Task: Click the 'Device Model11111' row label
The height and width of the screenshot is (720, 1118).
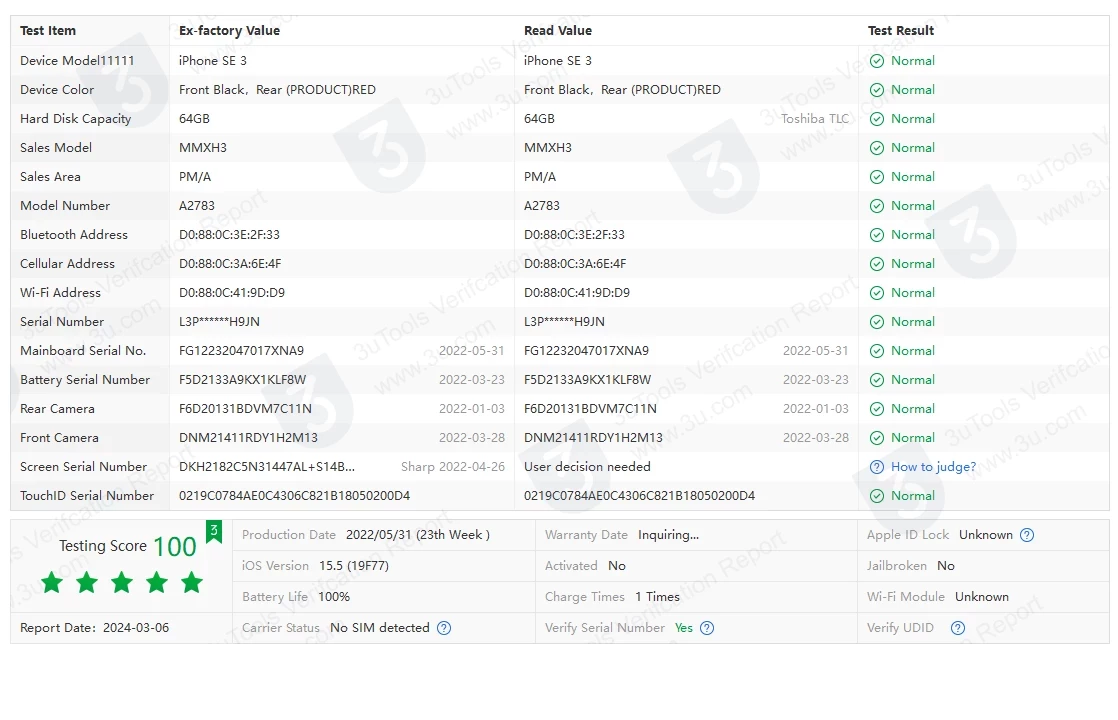Action: pos(77,61)
